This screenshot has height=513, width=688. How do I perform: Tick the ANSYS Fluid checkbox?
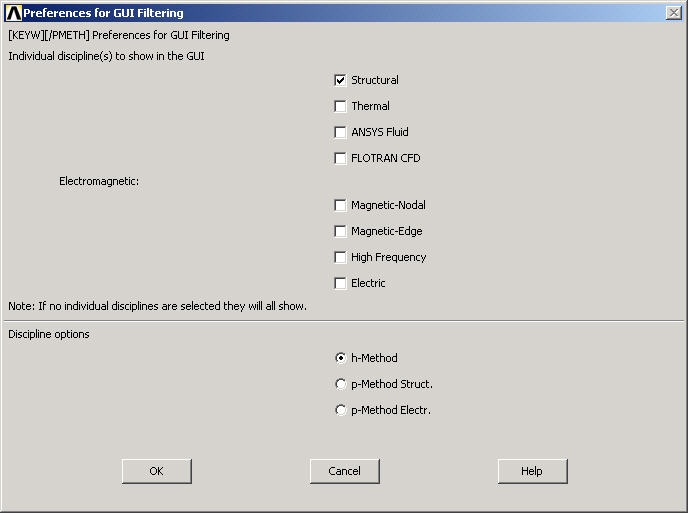(x=340, y=132)
